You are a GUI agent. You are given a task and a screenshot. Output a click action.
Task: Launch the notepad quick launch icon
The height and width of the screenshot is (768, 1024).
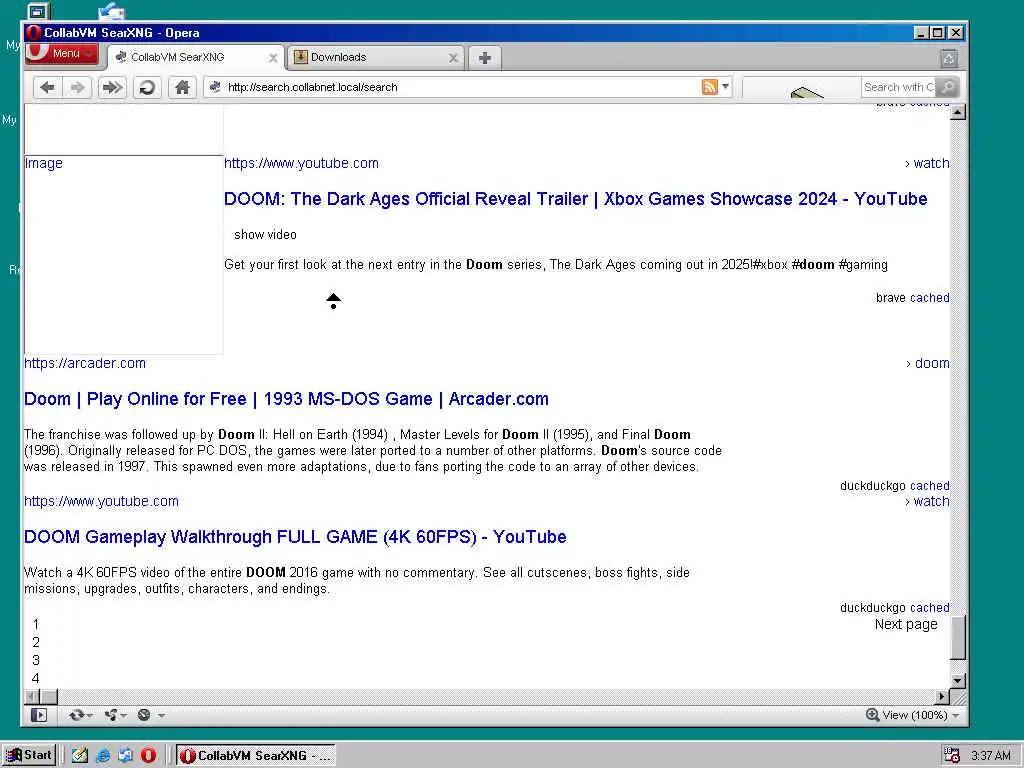[x=80, y=756]
